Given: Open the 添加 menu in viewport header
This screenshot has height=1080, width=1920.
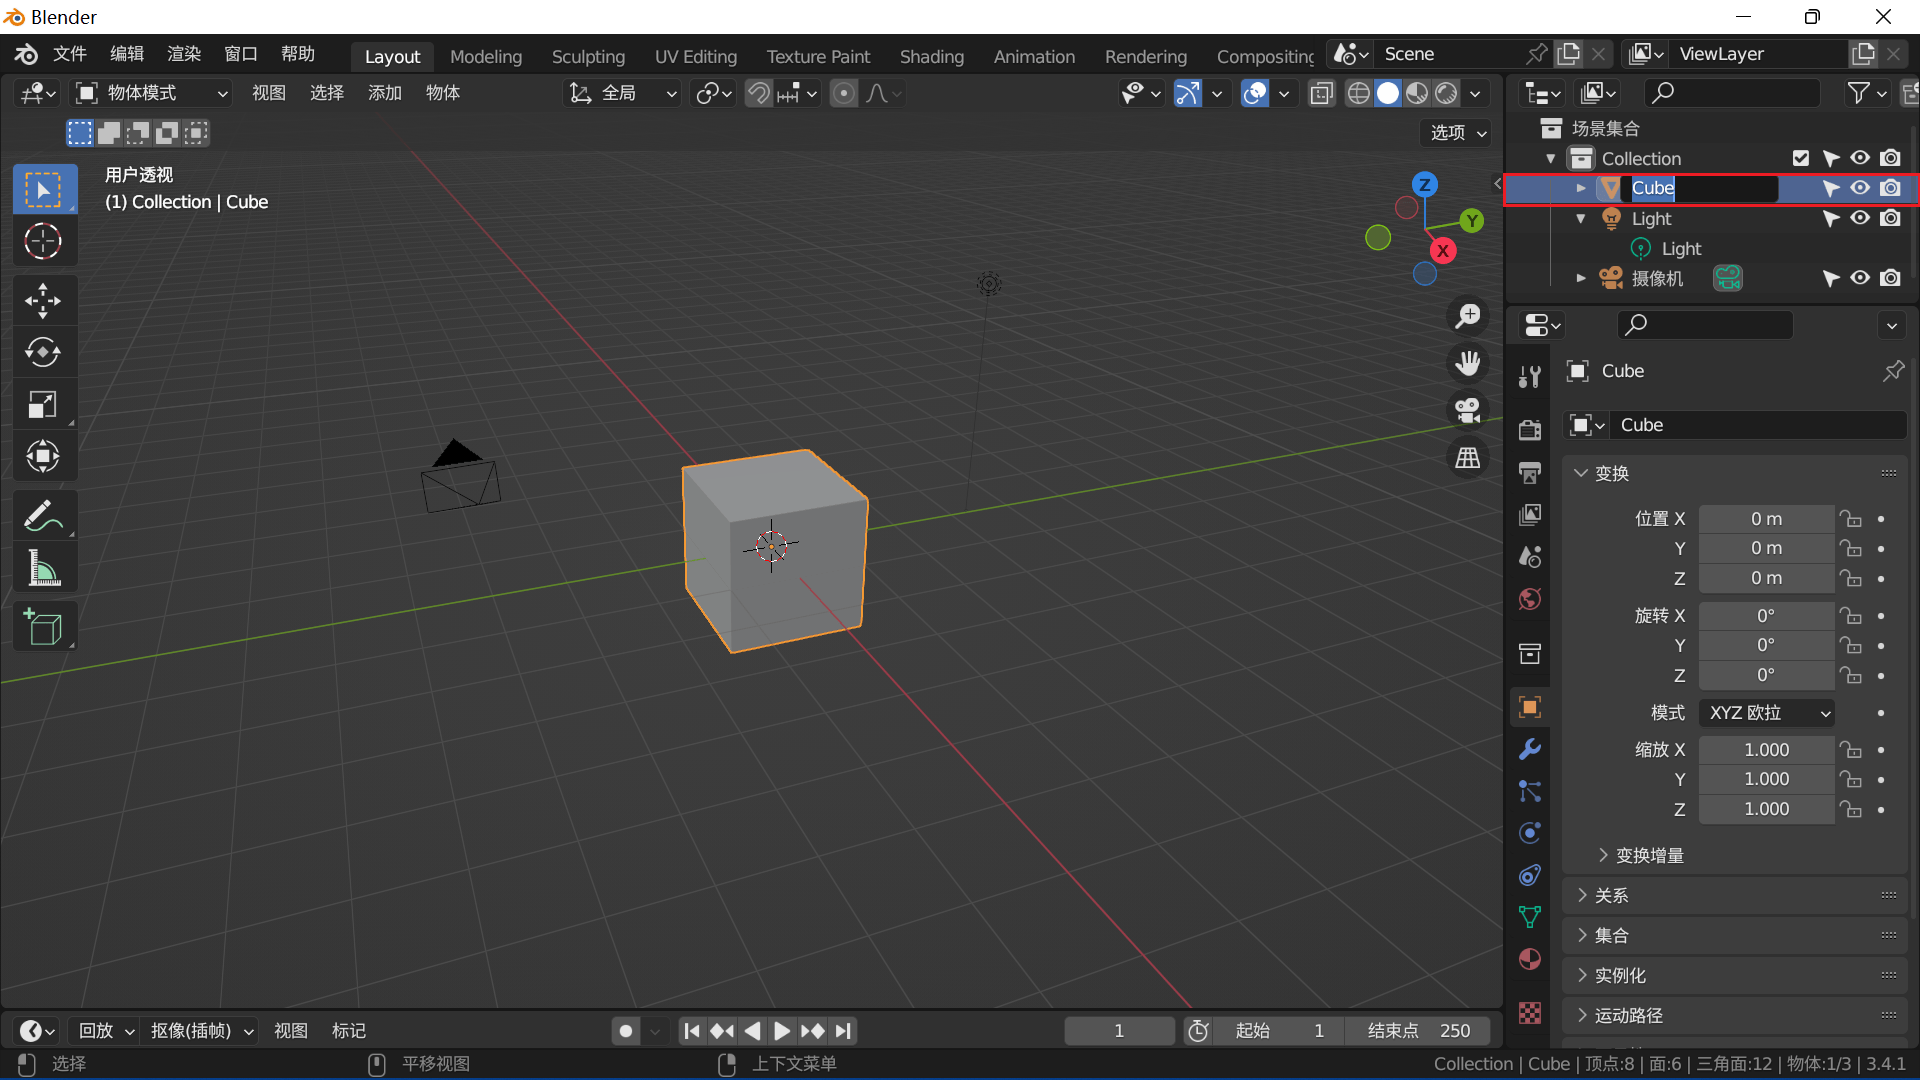Looking at the screenshot, I should [x=385, y=93].
